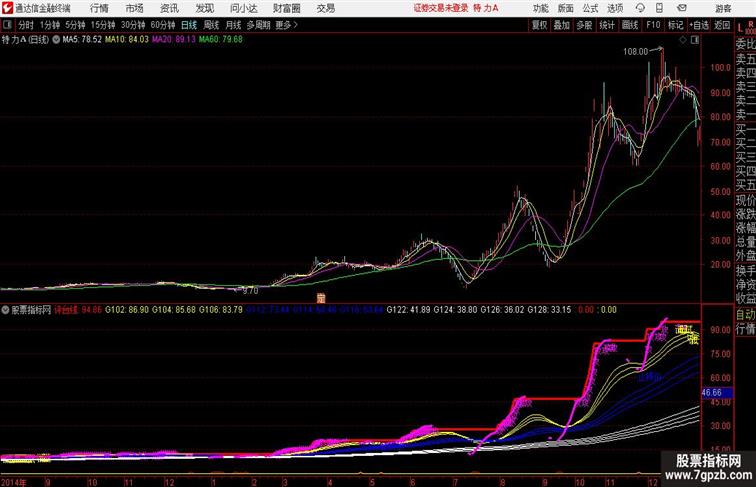The image size is (756, 487).
Task: Click the MA5: 78.52 value
Action: pyautogui.click(x=82, y=40)
